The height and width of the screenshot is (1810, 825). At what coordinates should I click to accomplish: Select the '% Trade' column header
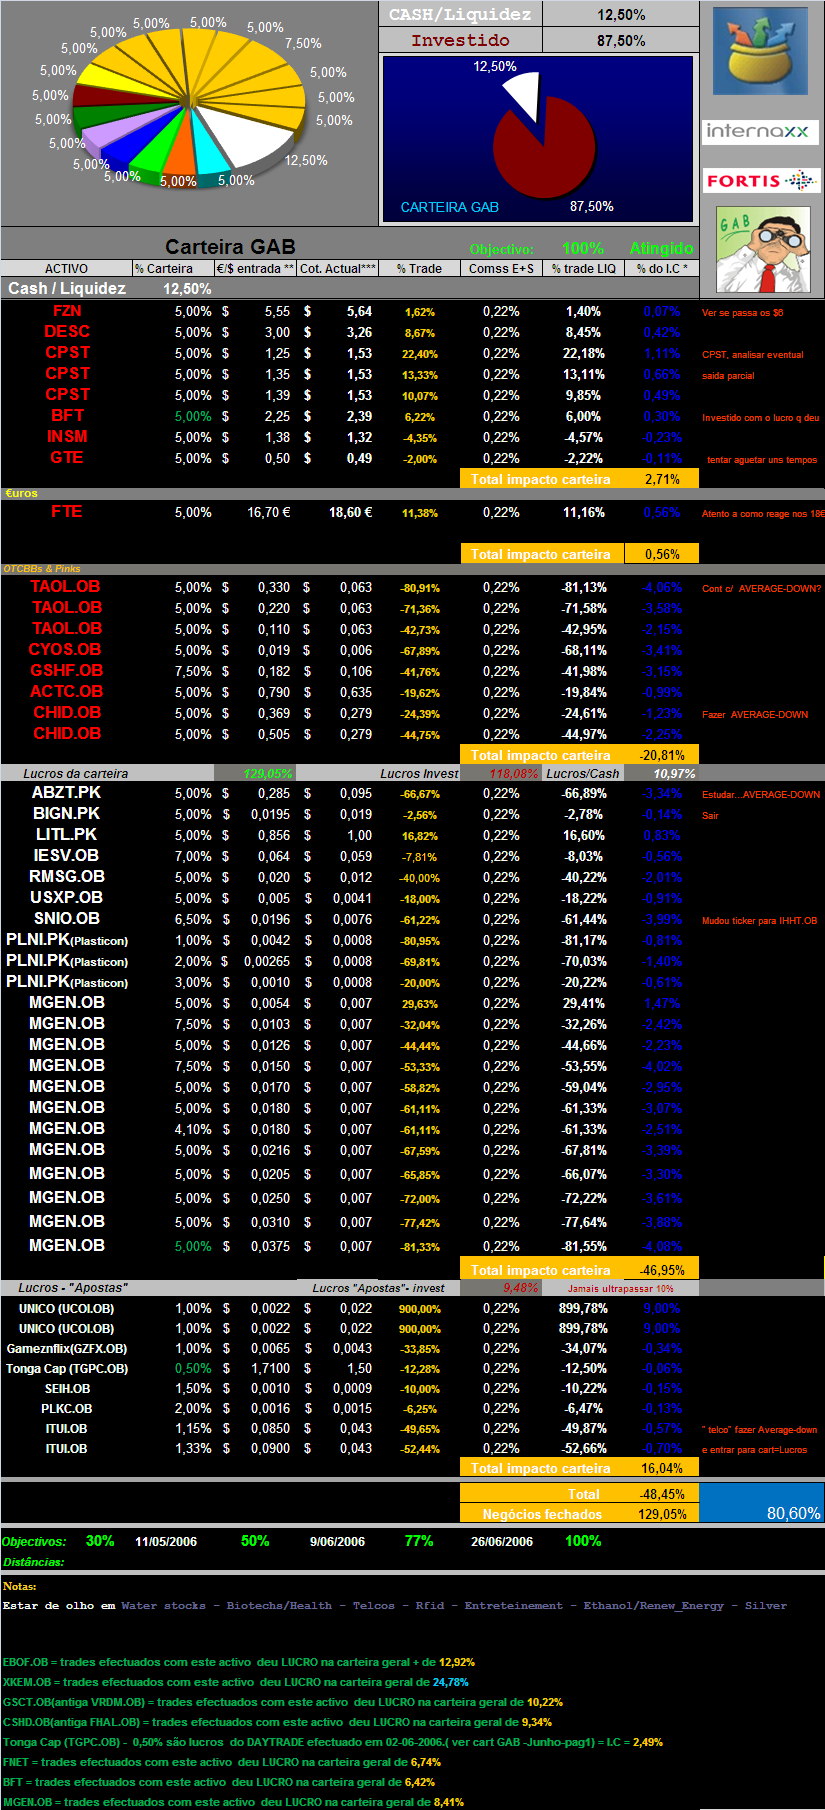point(419,268)
